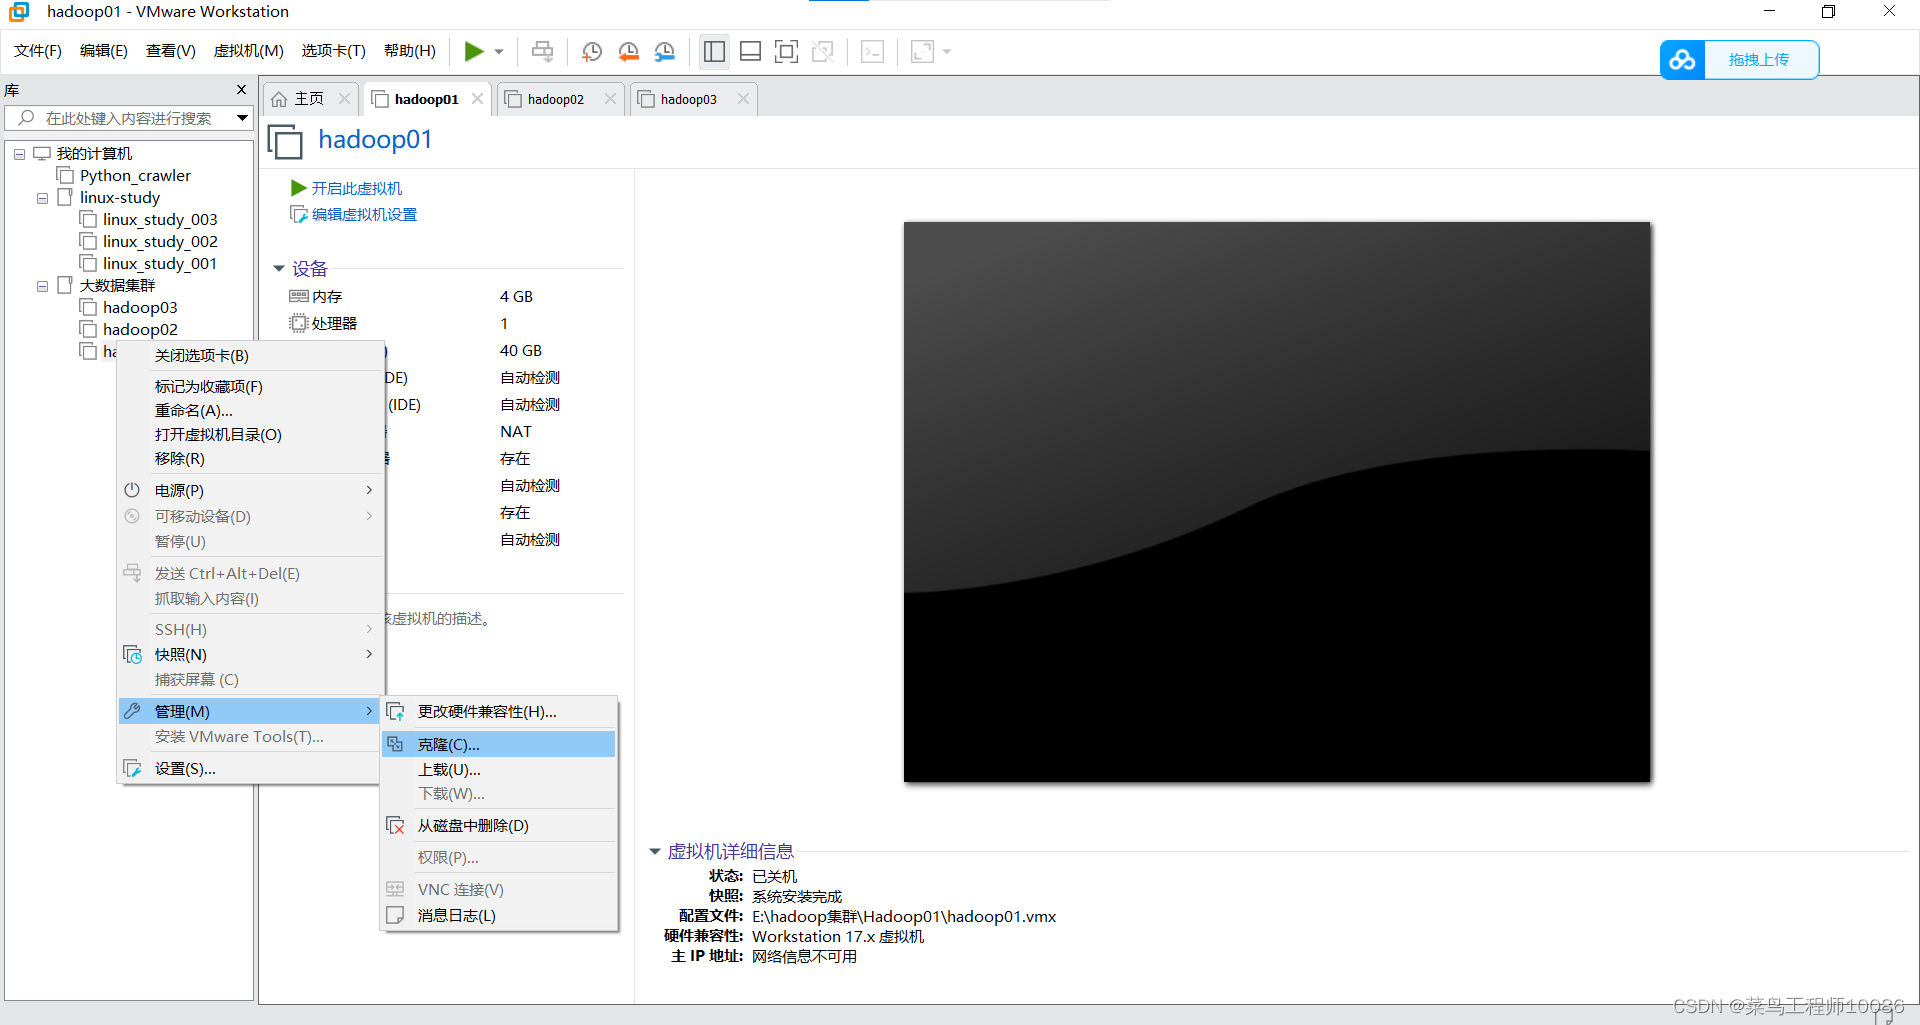Click the green power on play button
Screen dimensions: 1920x1025
tap(474, 51)
